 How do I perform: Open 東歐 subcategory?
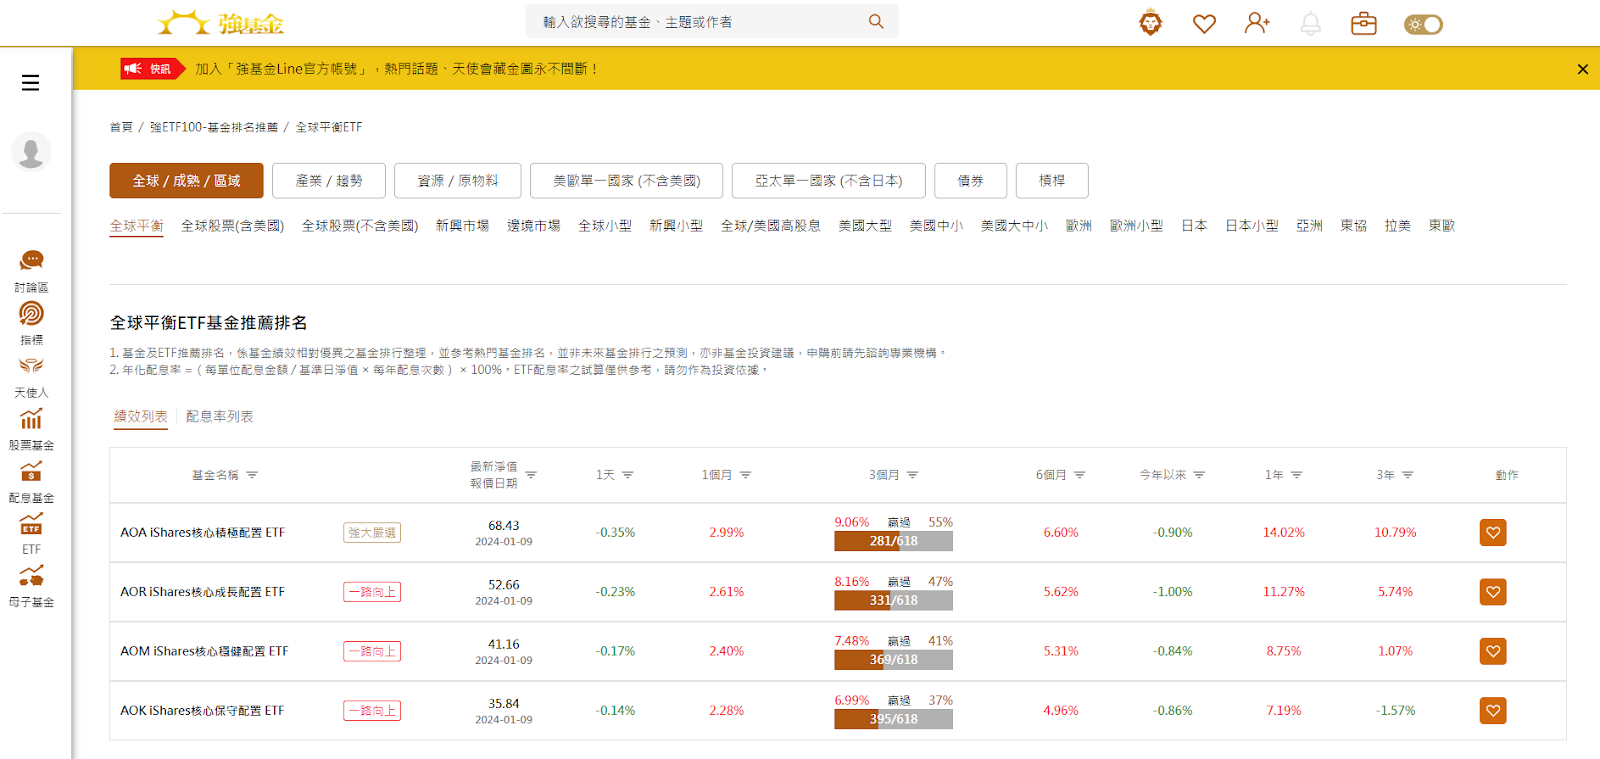coord(1441,226)
